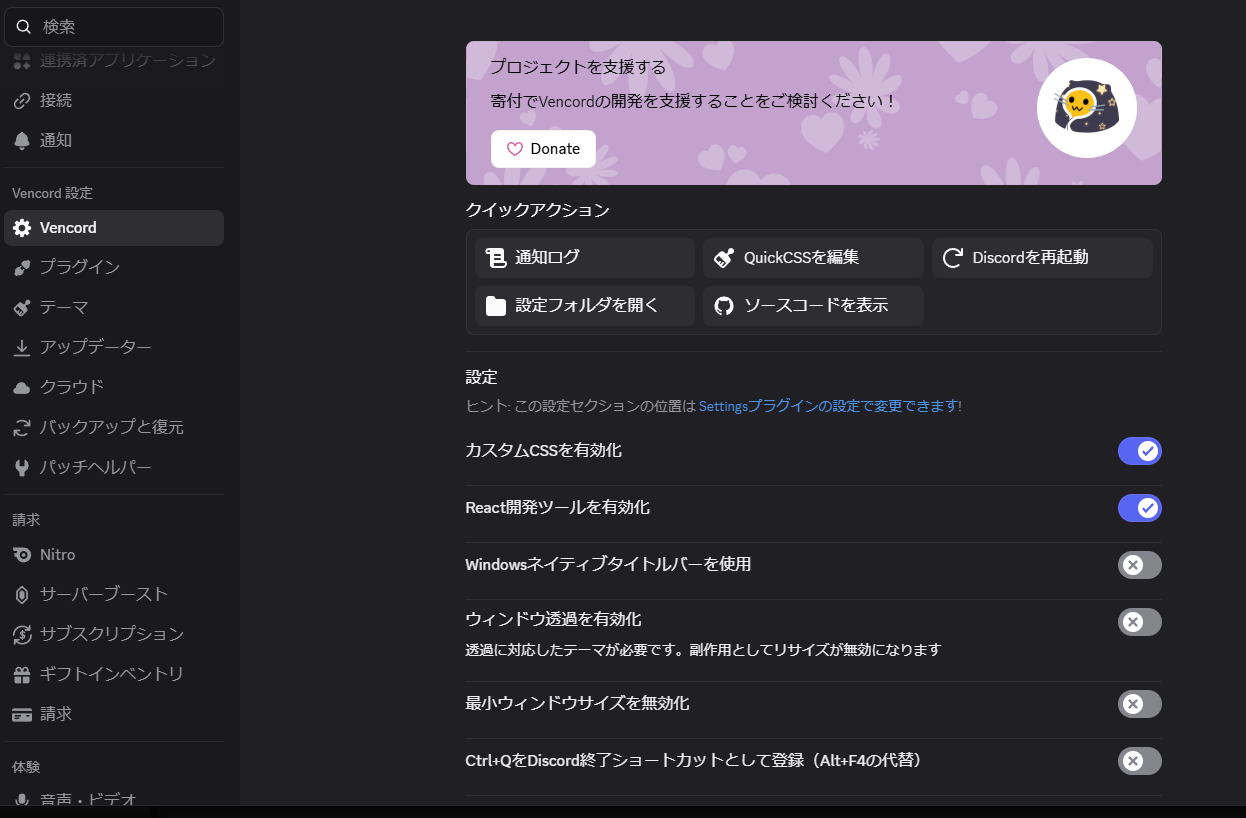
Task: Enable Windowsネイティブタイトルバーを使用 switch
Action: point(1140,565)
